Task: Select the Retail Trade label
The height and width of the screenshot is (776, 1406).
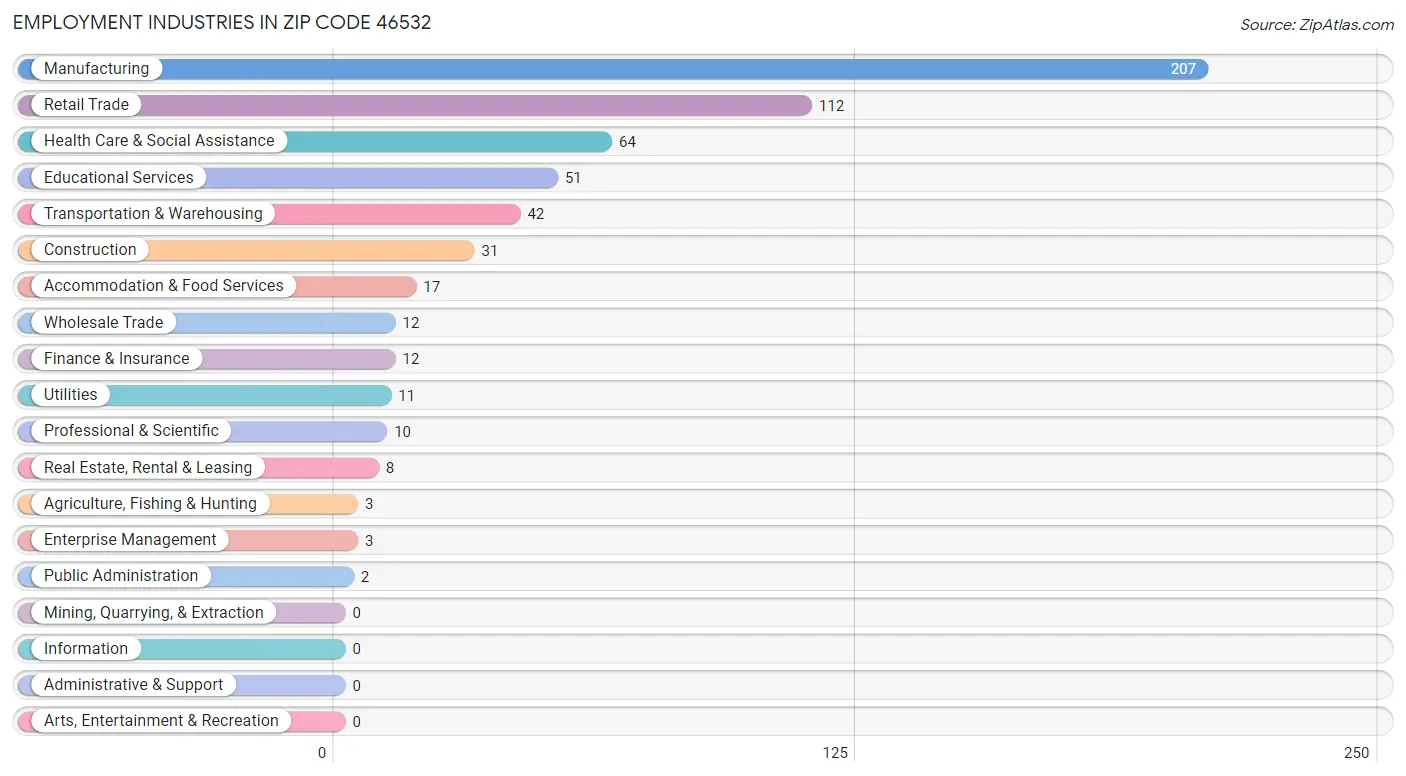Action: [x=86, y=104]
